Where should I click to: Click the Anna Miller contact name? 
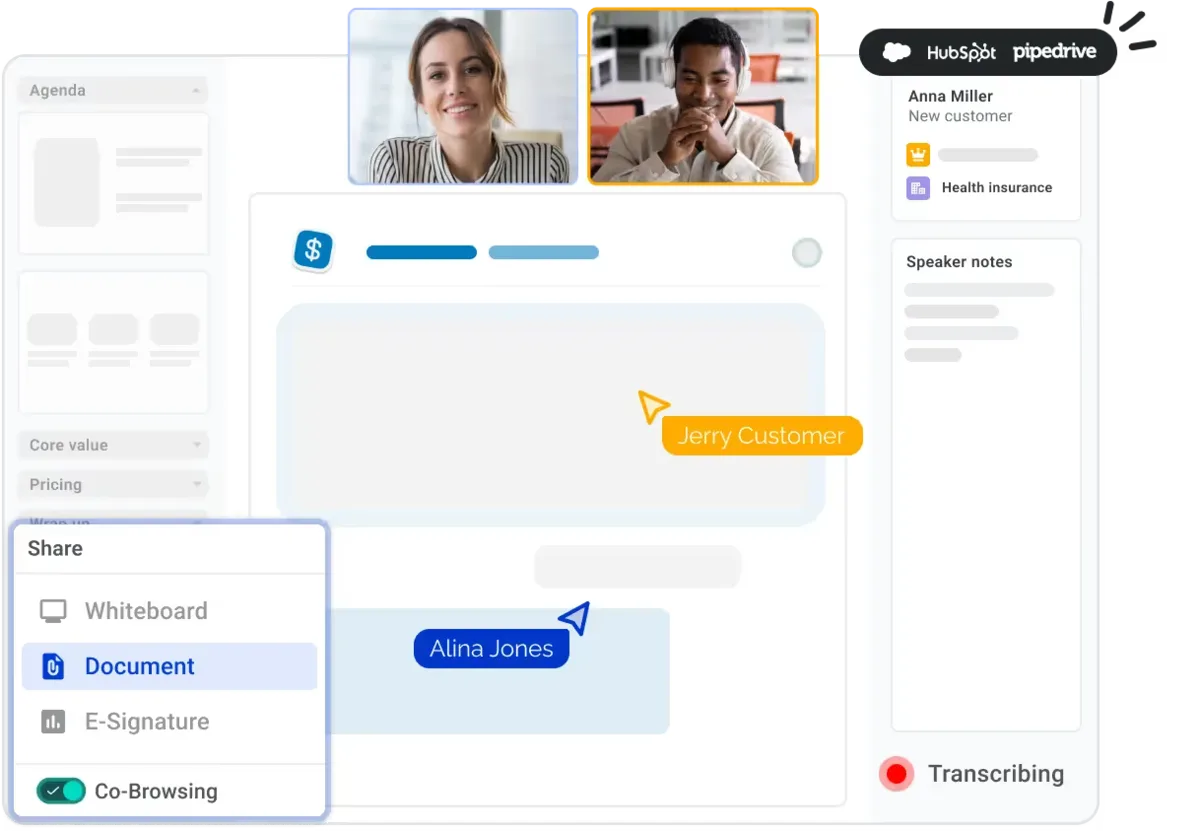[x=950, y=97]
